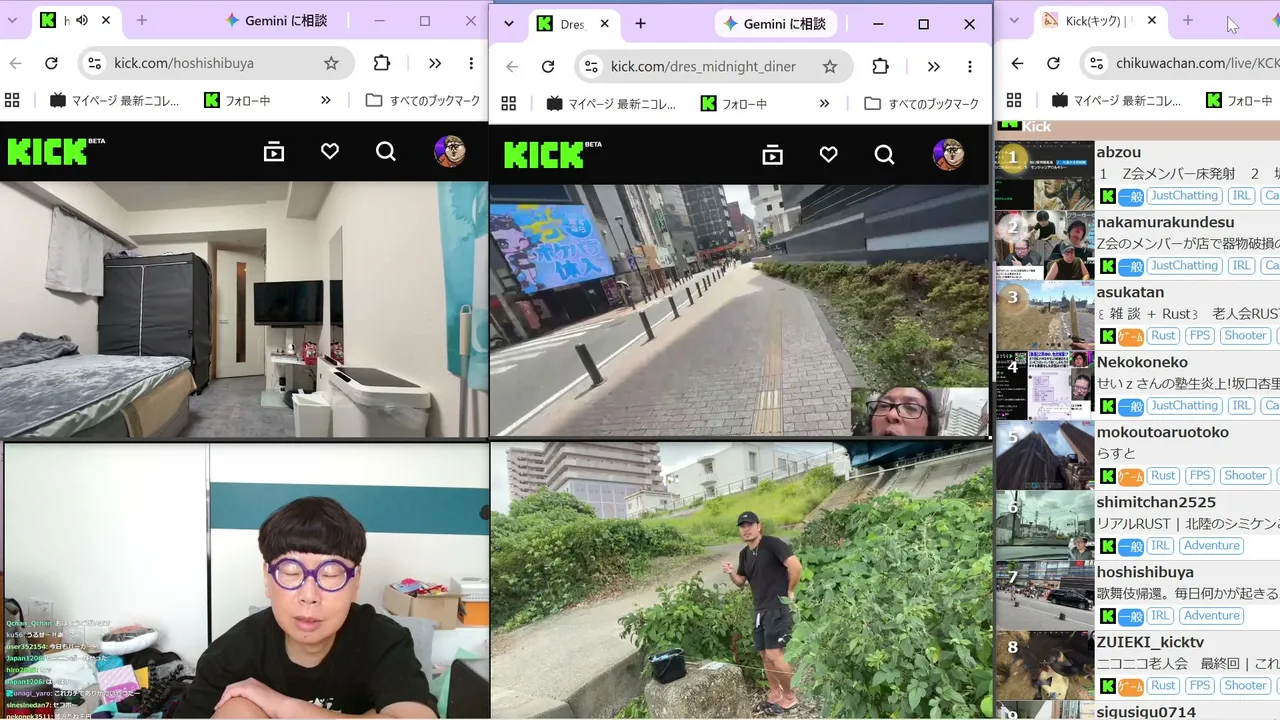Open Kick search on the dres_midnight_diner page
Screen dimensions: 1280x720
click(x=884, y=155)
